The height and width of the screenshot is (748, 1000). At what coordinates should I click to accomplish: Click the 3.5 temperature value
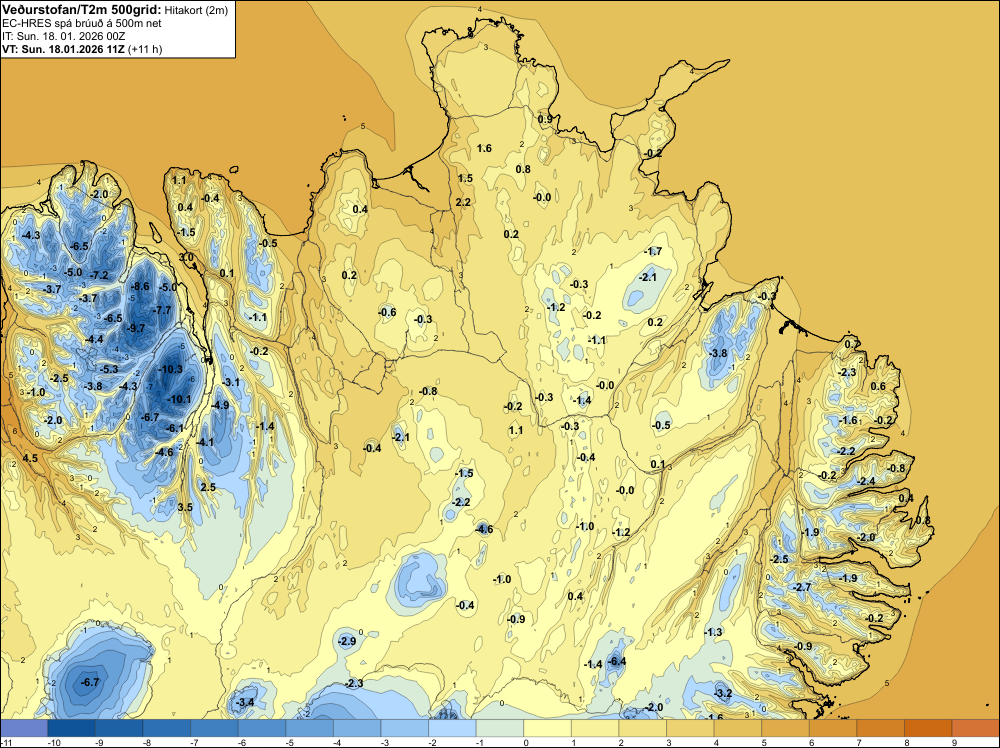pos(185,507)
